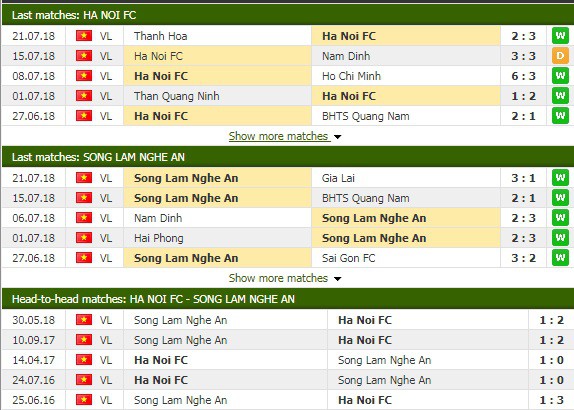This screenshot has height=410, width=574.
Task: Click VL league label on 06.07.18 row
Action: [x=106, y=218]
